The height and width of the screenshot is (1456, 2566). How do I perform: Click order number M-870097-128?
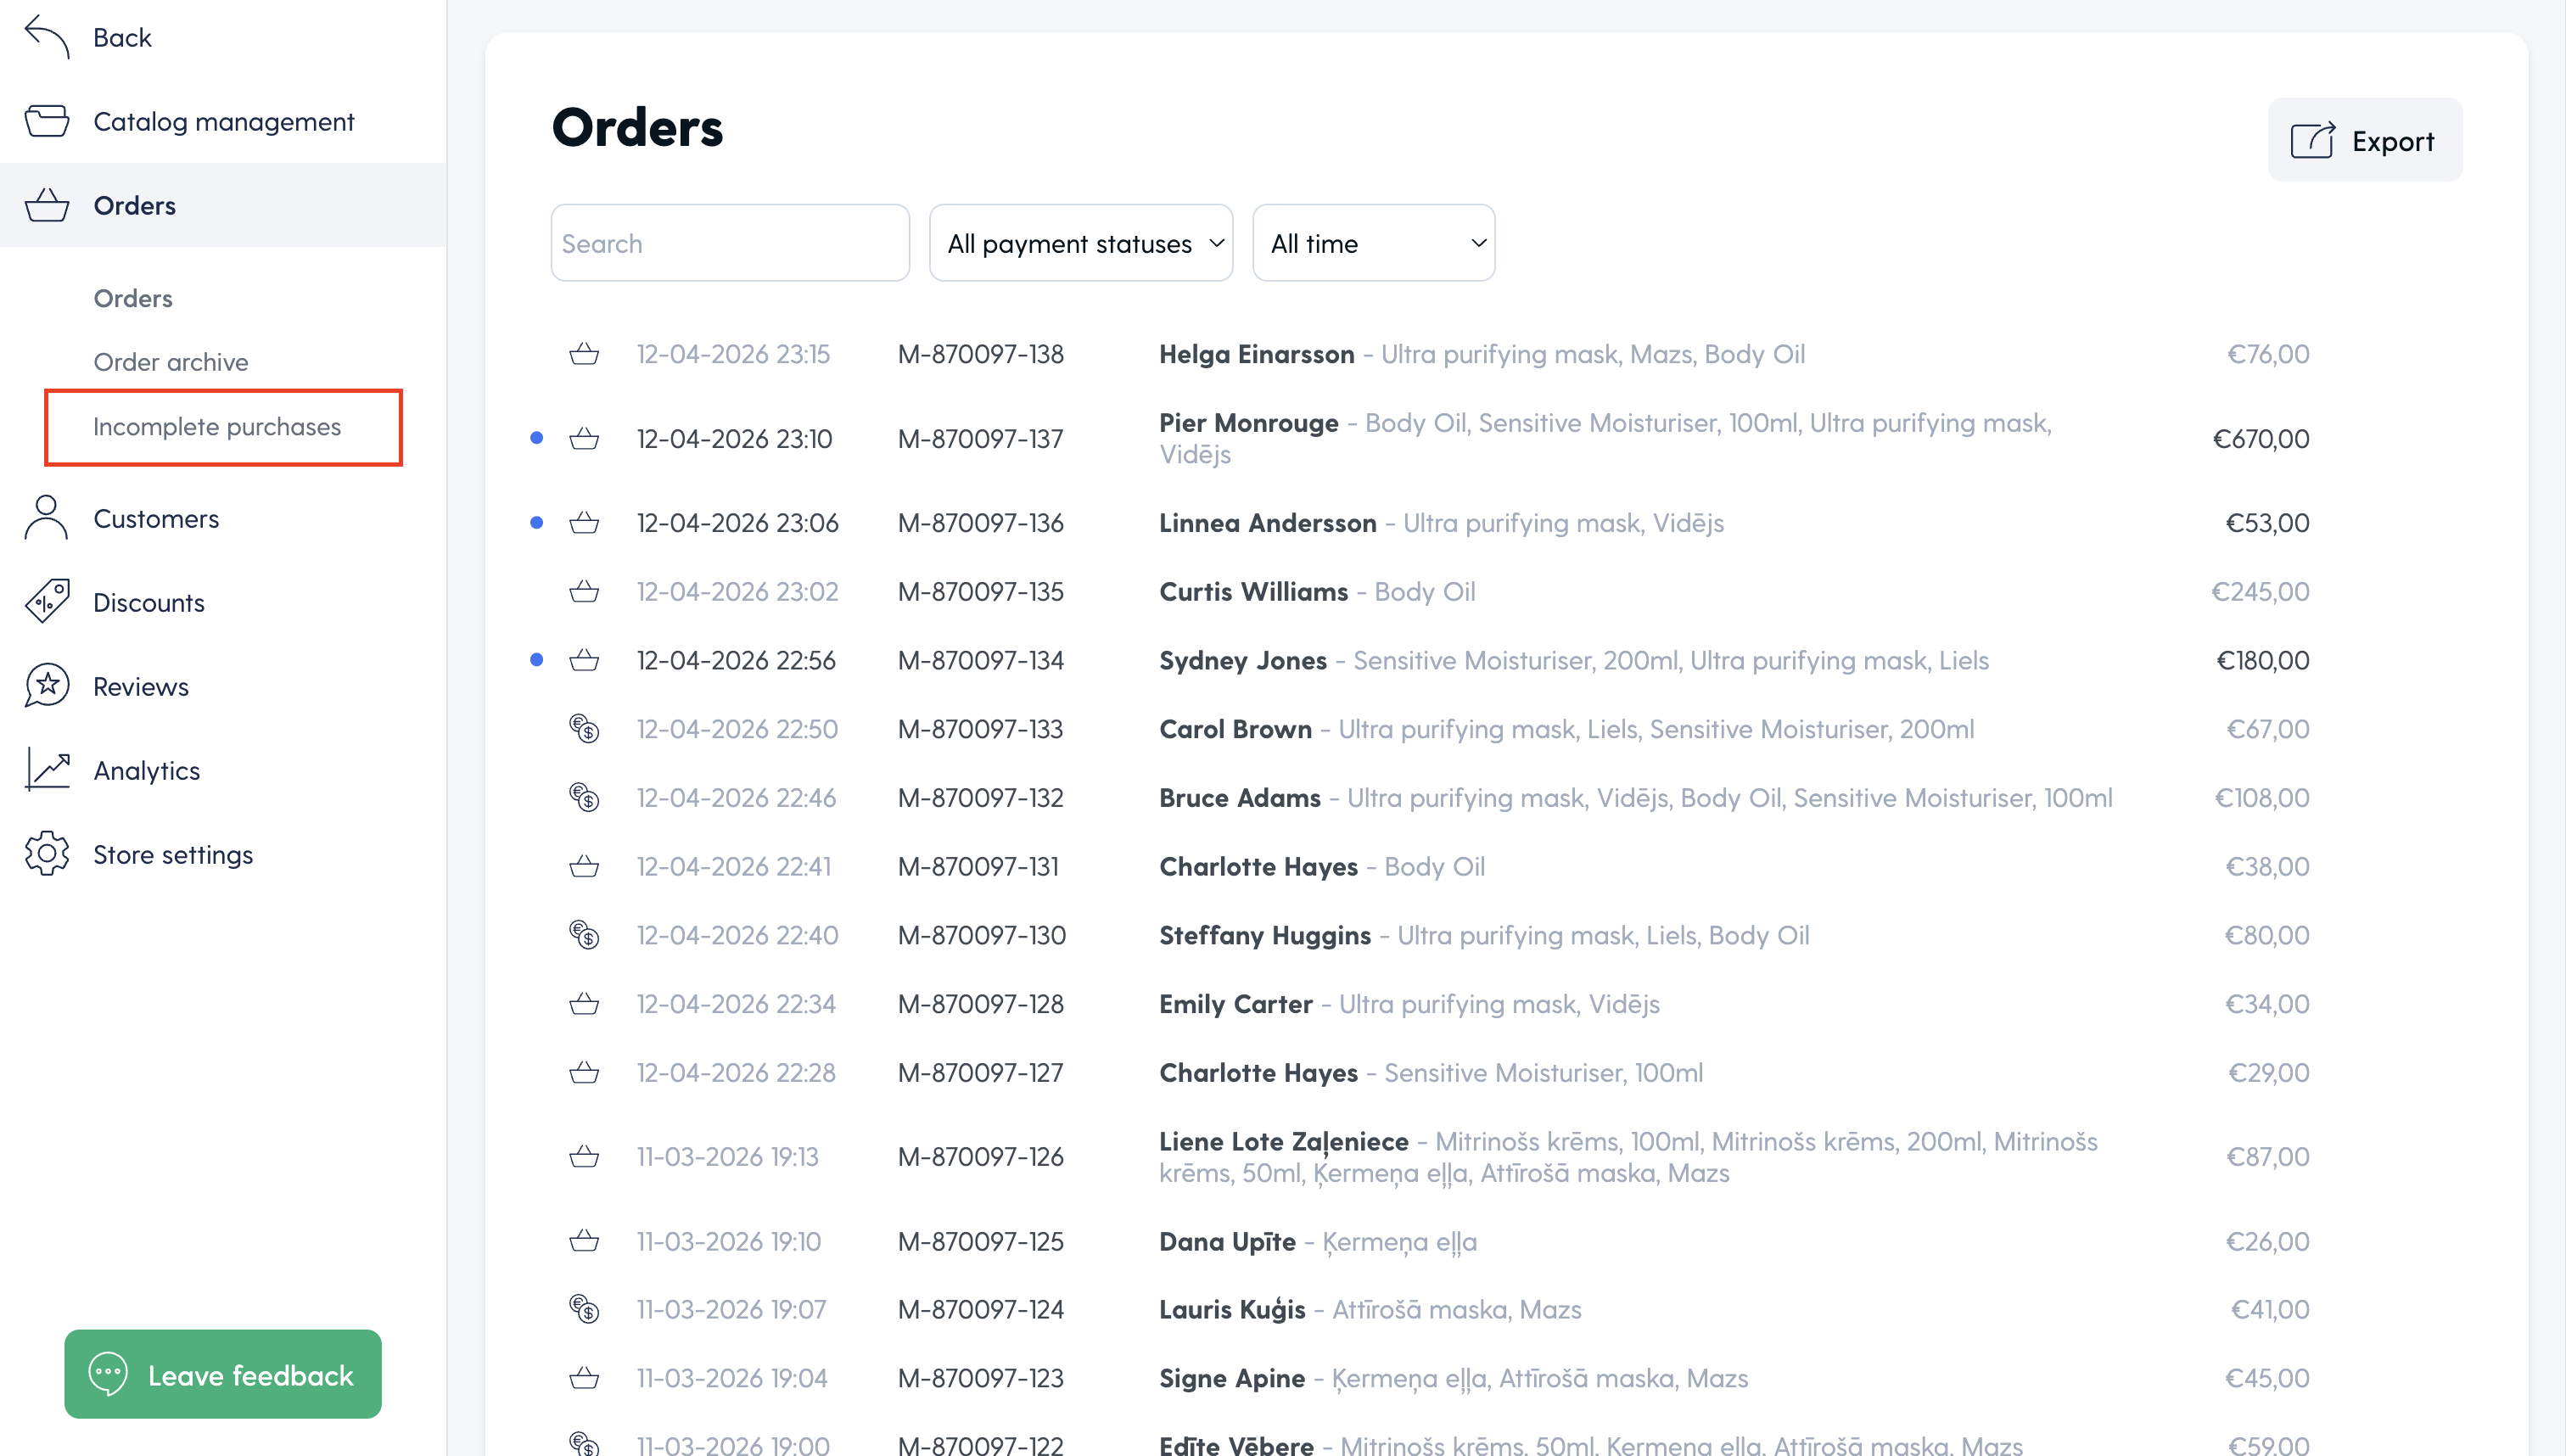tap(980, 1003)
